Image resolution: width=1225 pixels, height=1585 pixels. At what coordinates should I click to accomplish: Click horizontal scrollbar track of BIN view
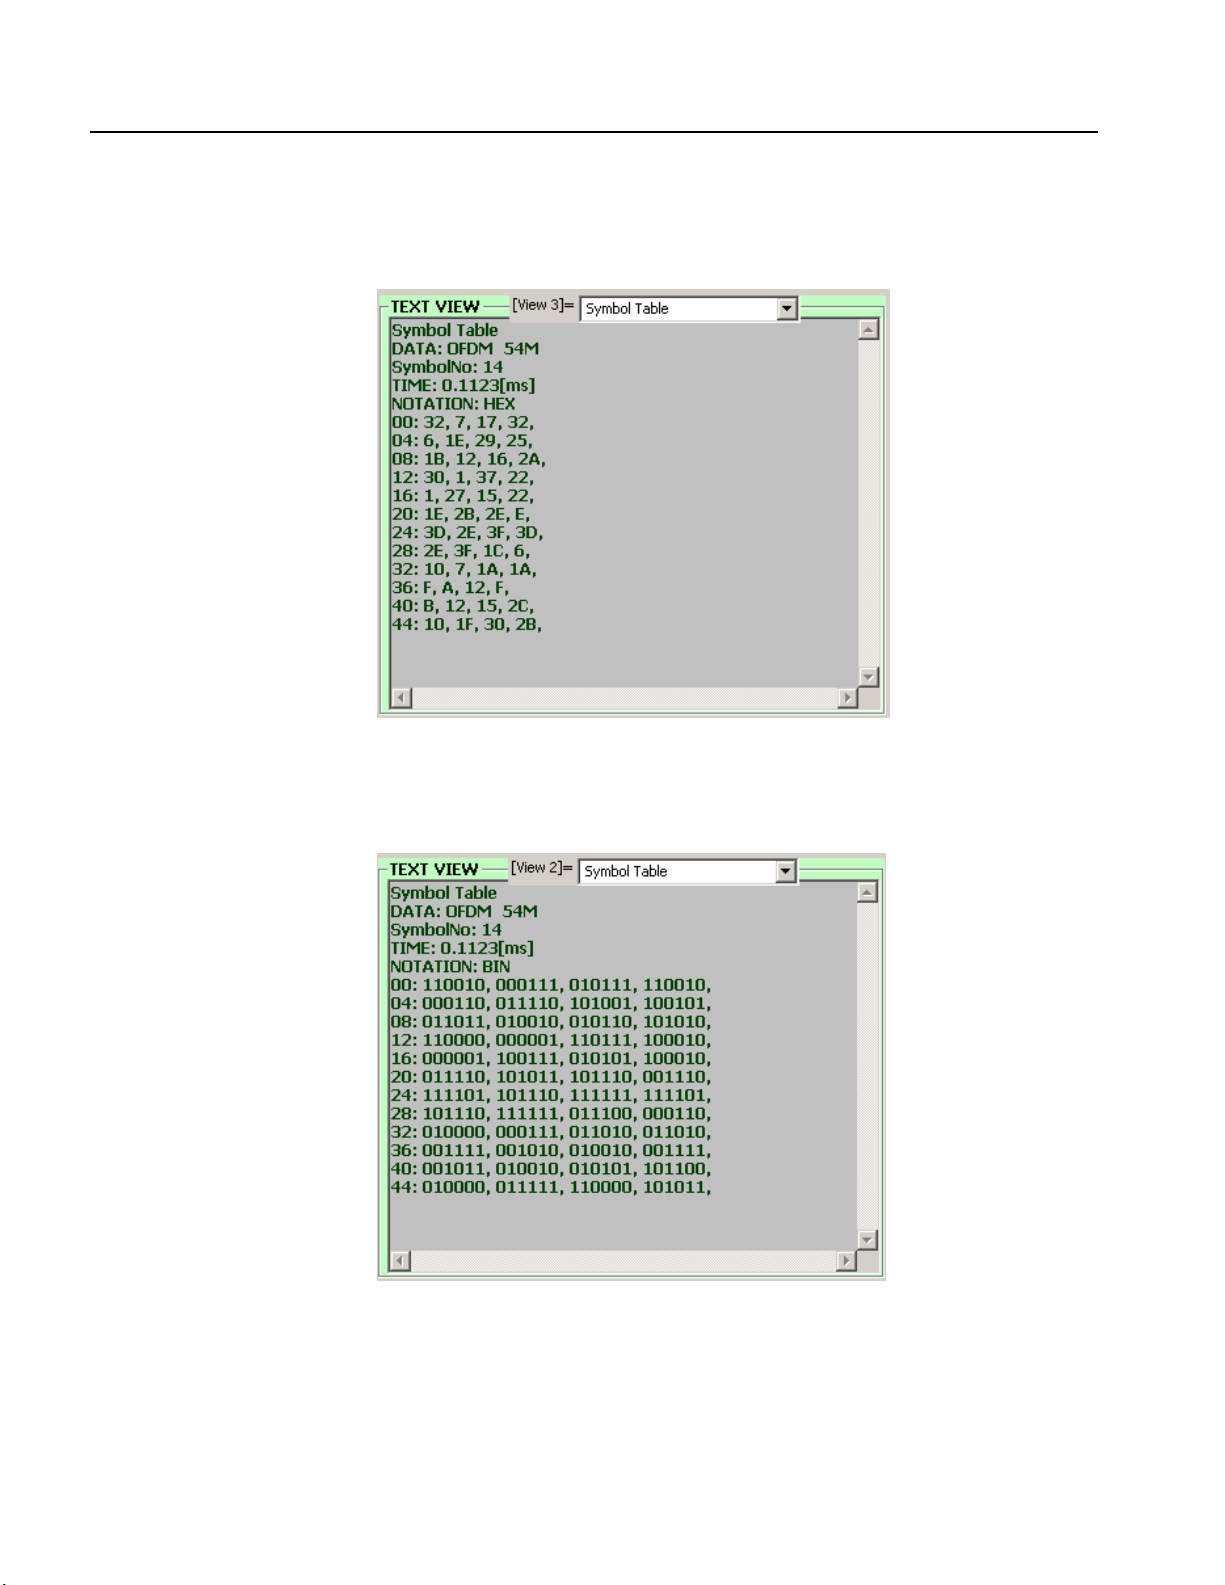624,1261
